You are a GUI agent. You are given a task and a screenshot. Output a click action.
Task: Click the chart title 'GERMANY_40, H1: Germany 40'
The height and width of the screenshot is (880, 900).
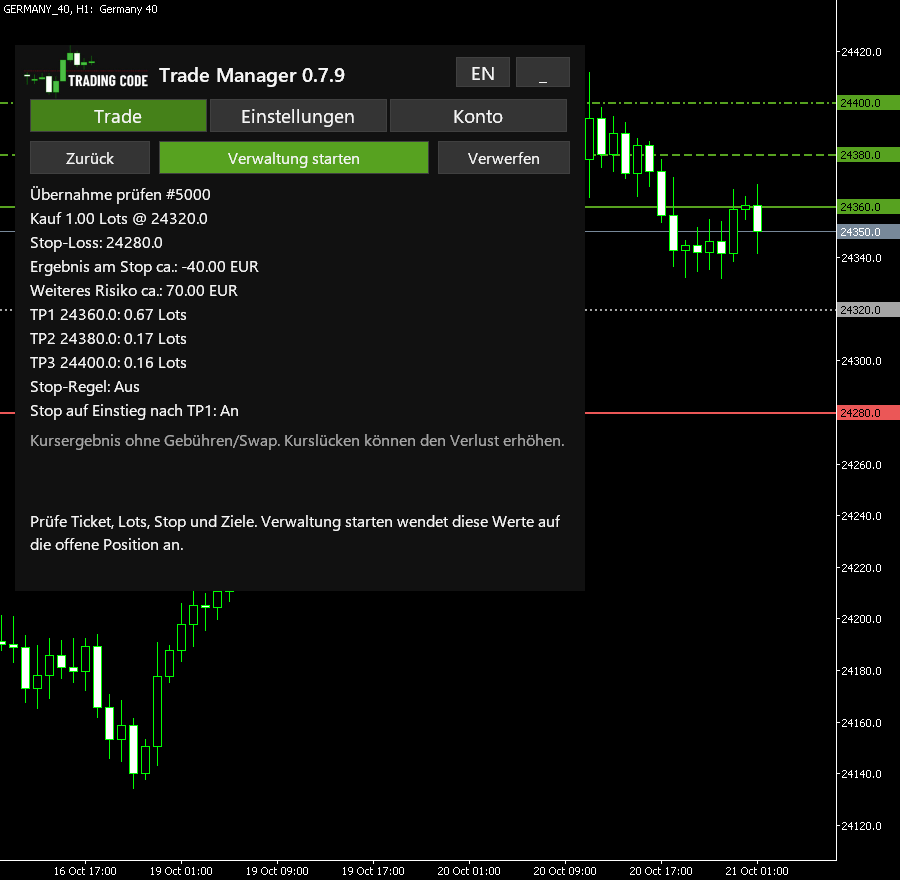(x=80, y=9)
